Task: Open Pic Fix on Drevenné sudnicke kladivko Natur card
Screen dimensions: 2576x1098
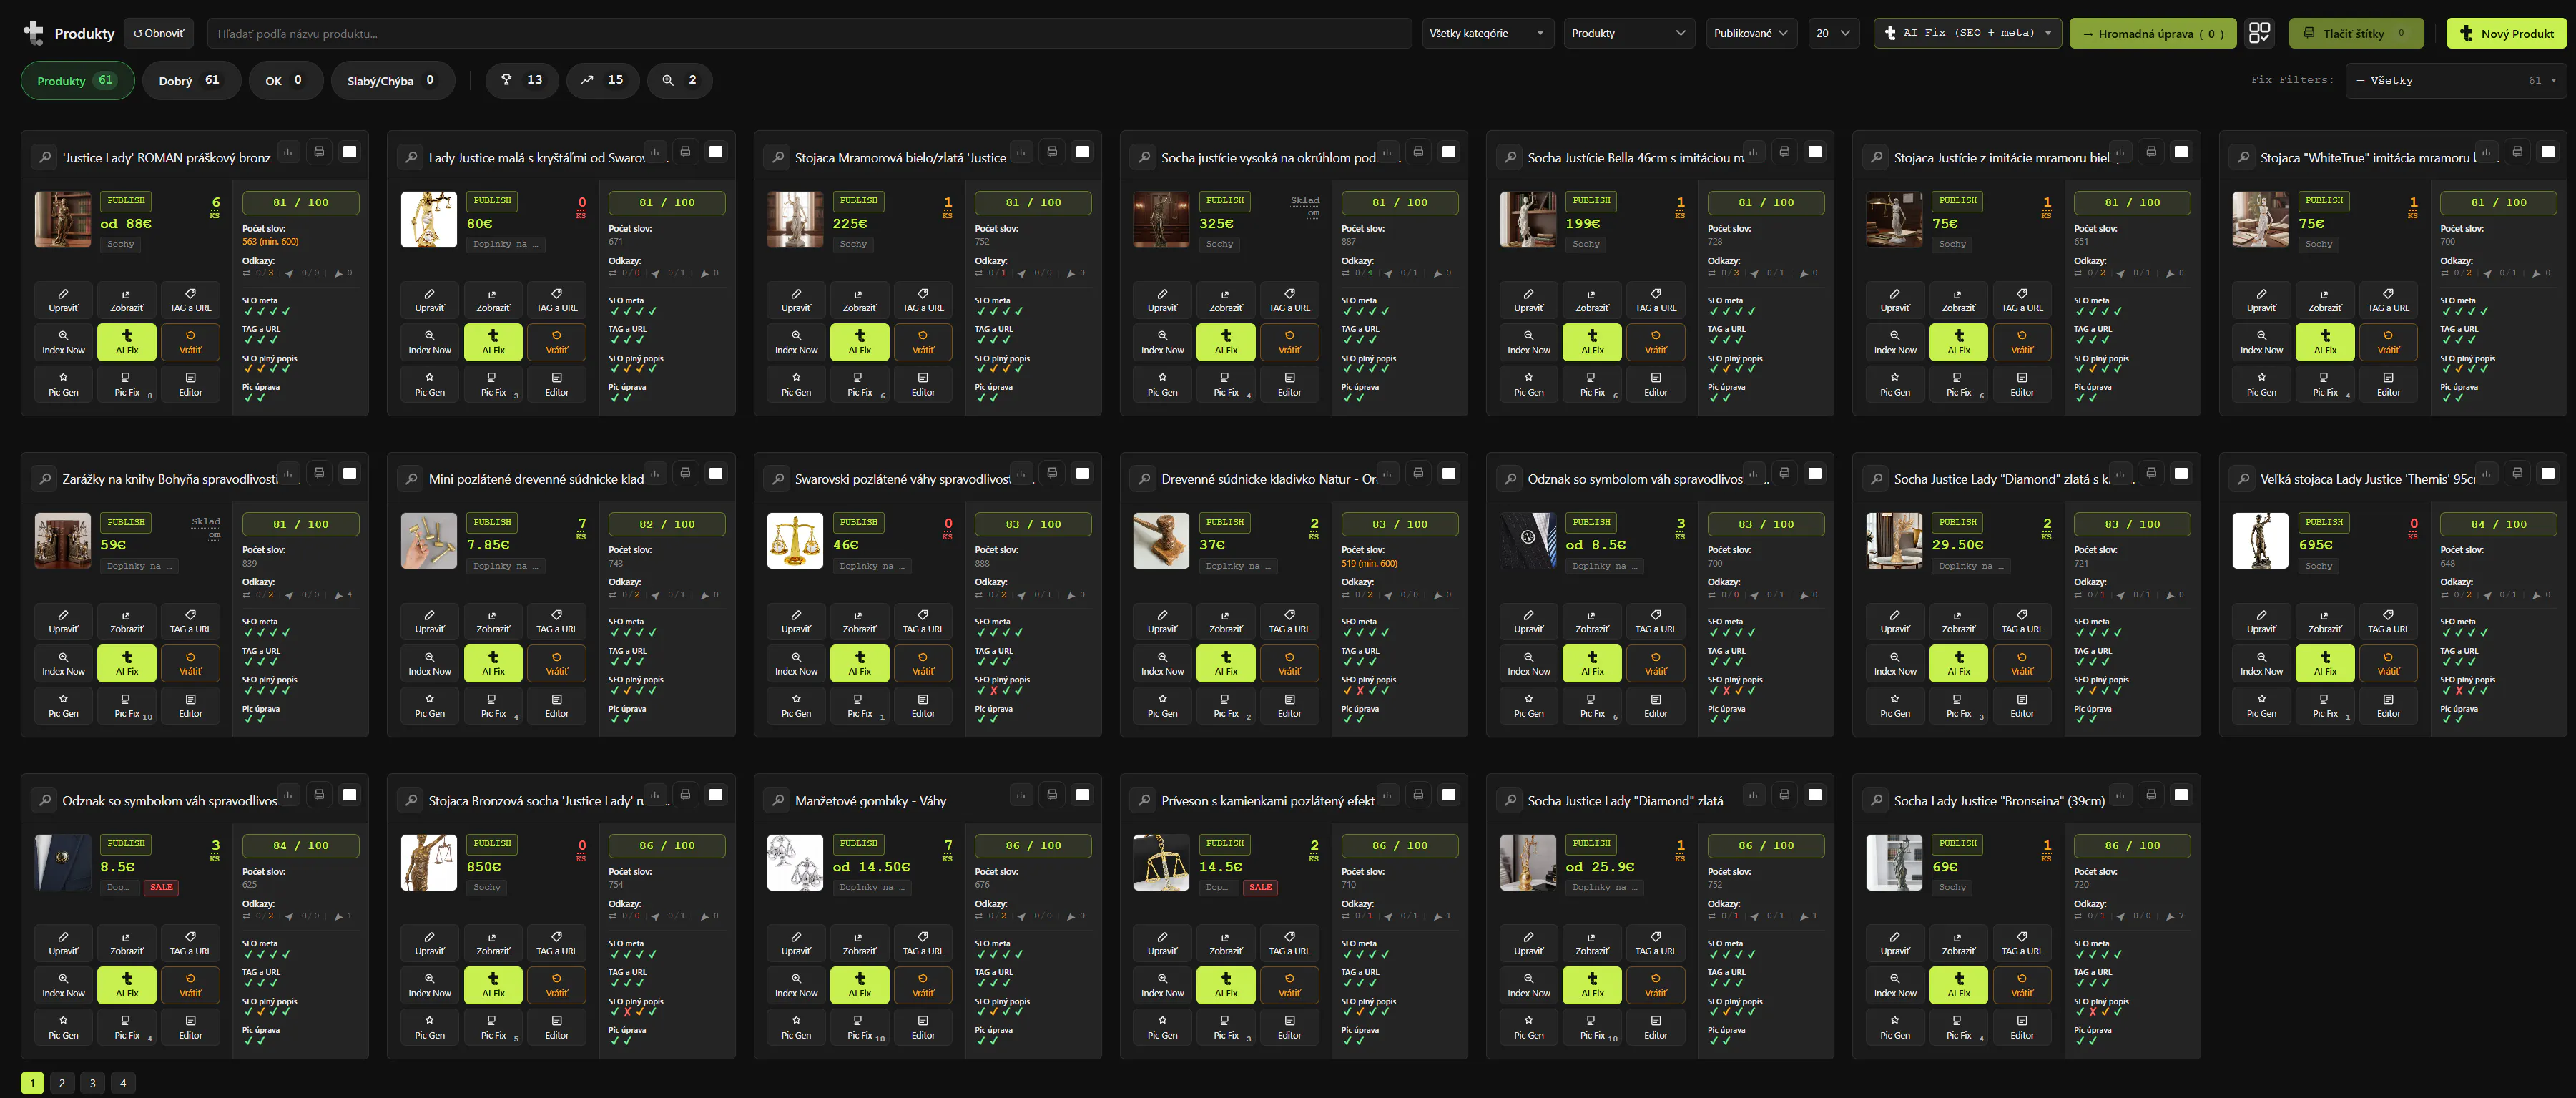Action: [1226, 705]
